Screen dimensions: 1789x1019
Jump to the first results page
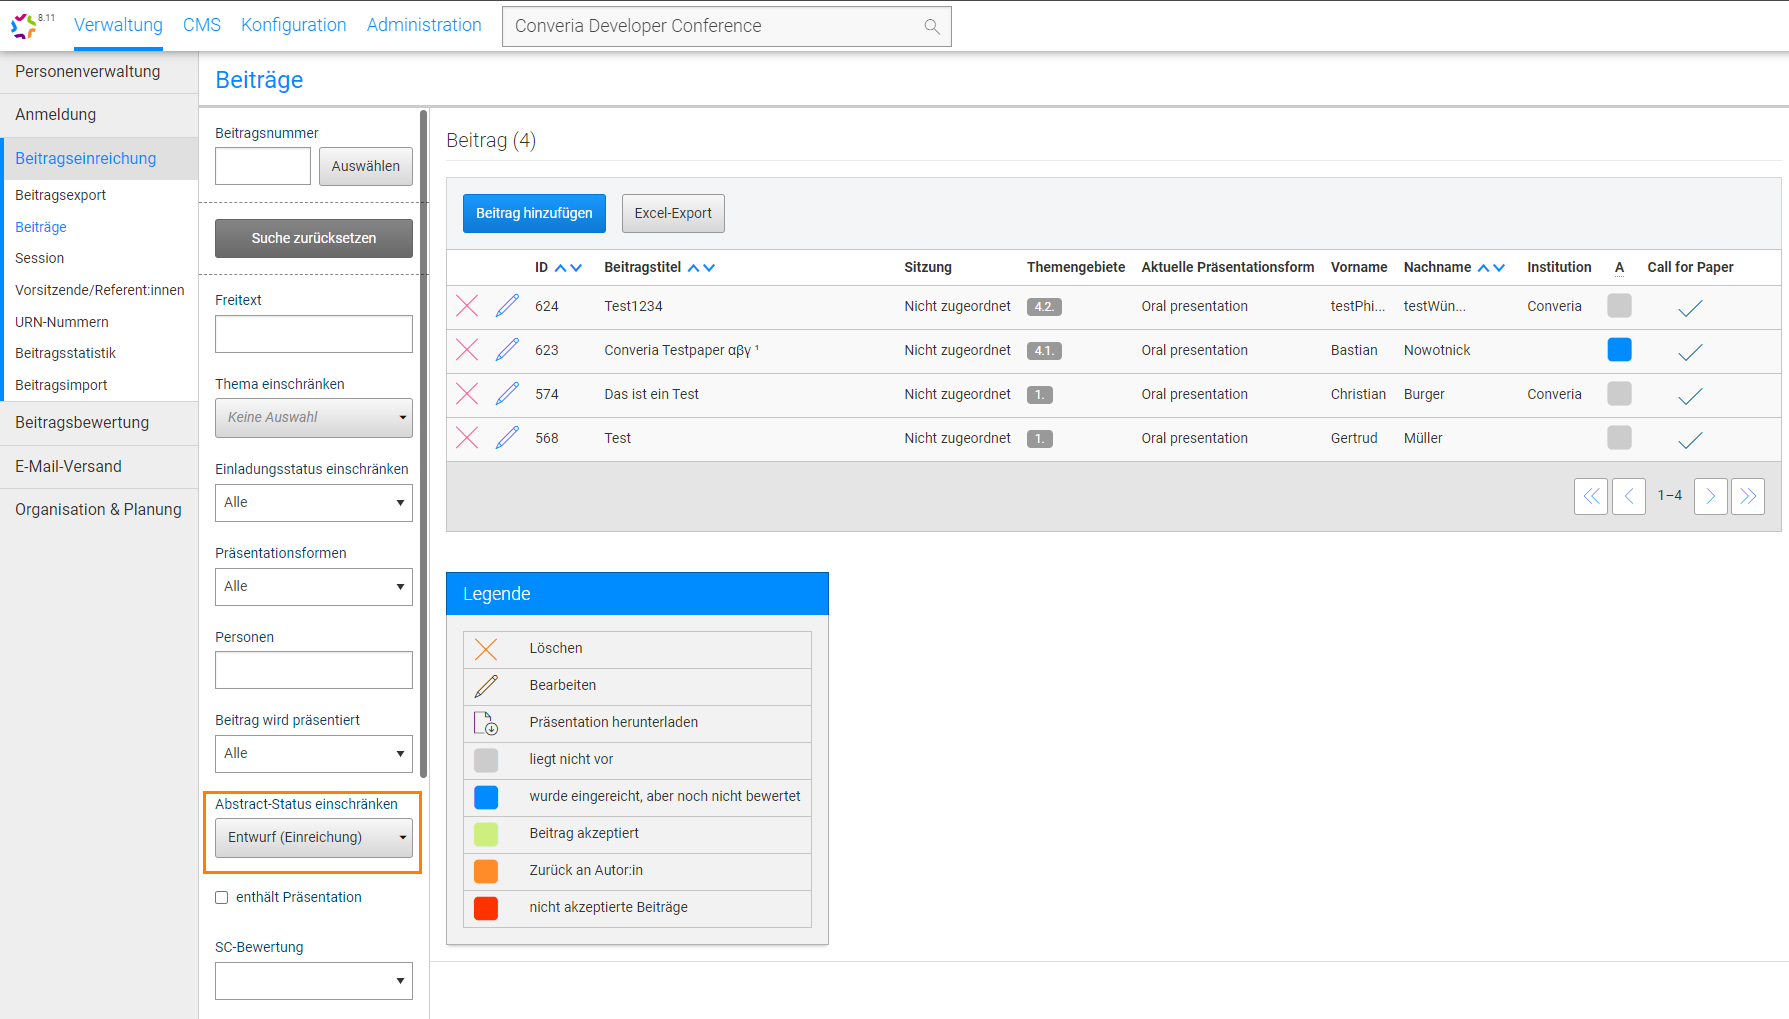tap(1590, 496)
